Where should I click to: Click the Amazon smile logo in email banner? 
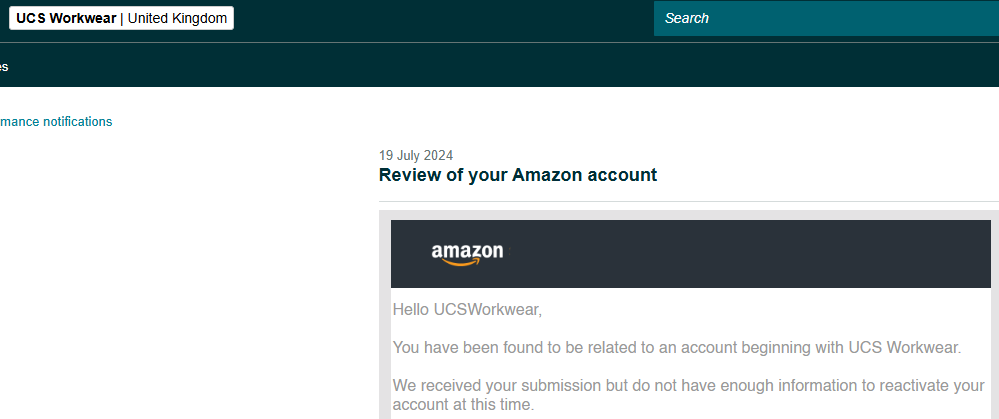(x=468, y=255)
